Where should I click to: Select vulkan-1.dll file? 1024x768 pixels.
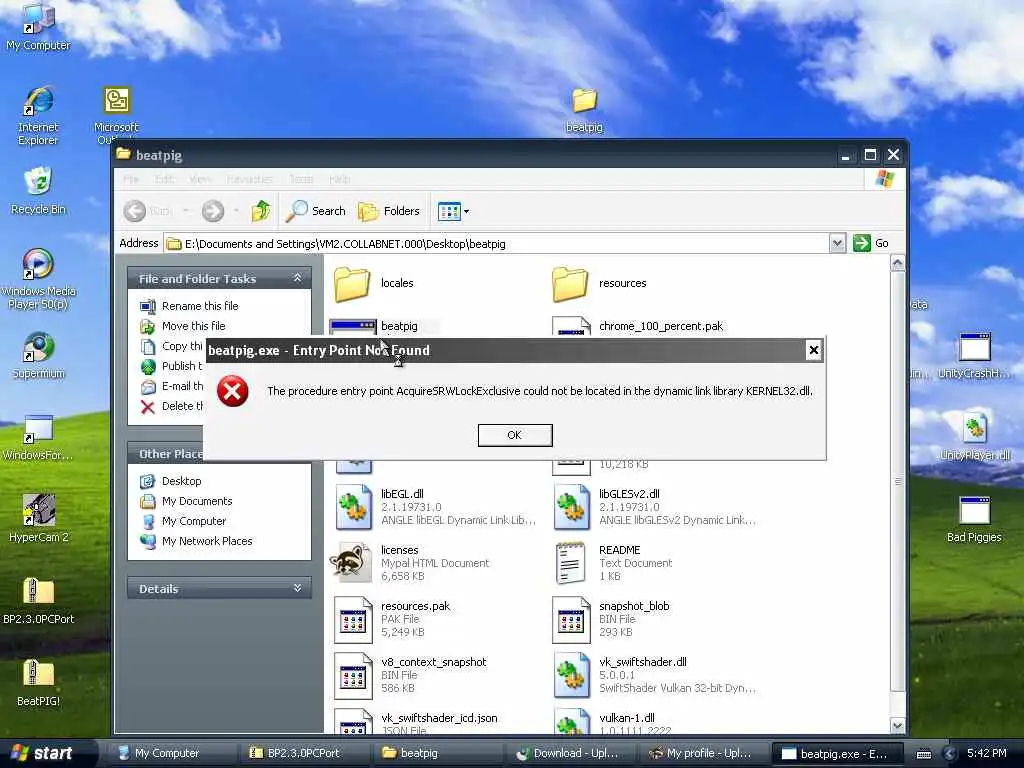point(612,722)
